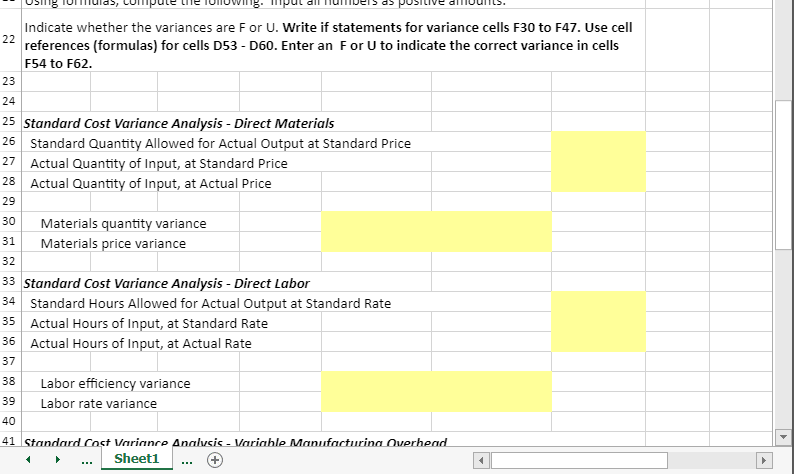Go to previous sheet tab arrow
Screen dimensions: 794x474
pos(28,459)
